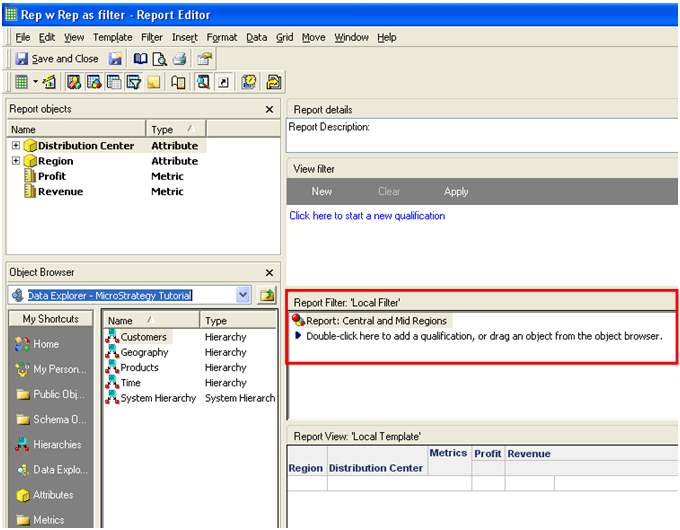Open the print preview icon
This screenshot has height=530, width=680.
click(x=160, y=59)
